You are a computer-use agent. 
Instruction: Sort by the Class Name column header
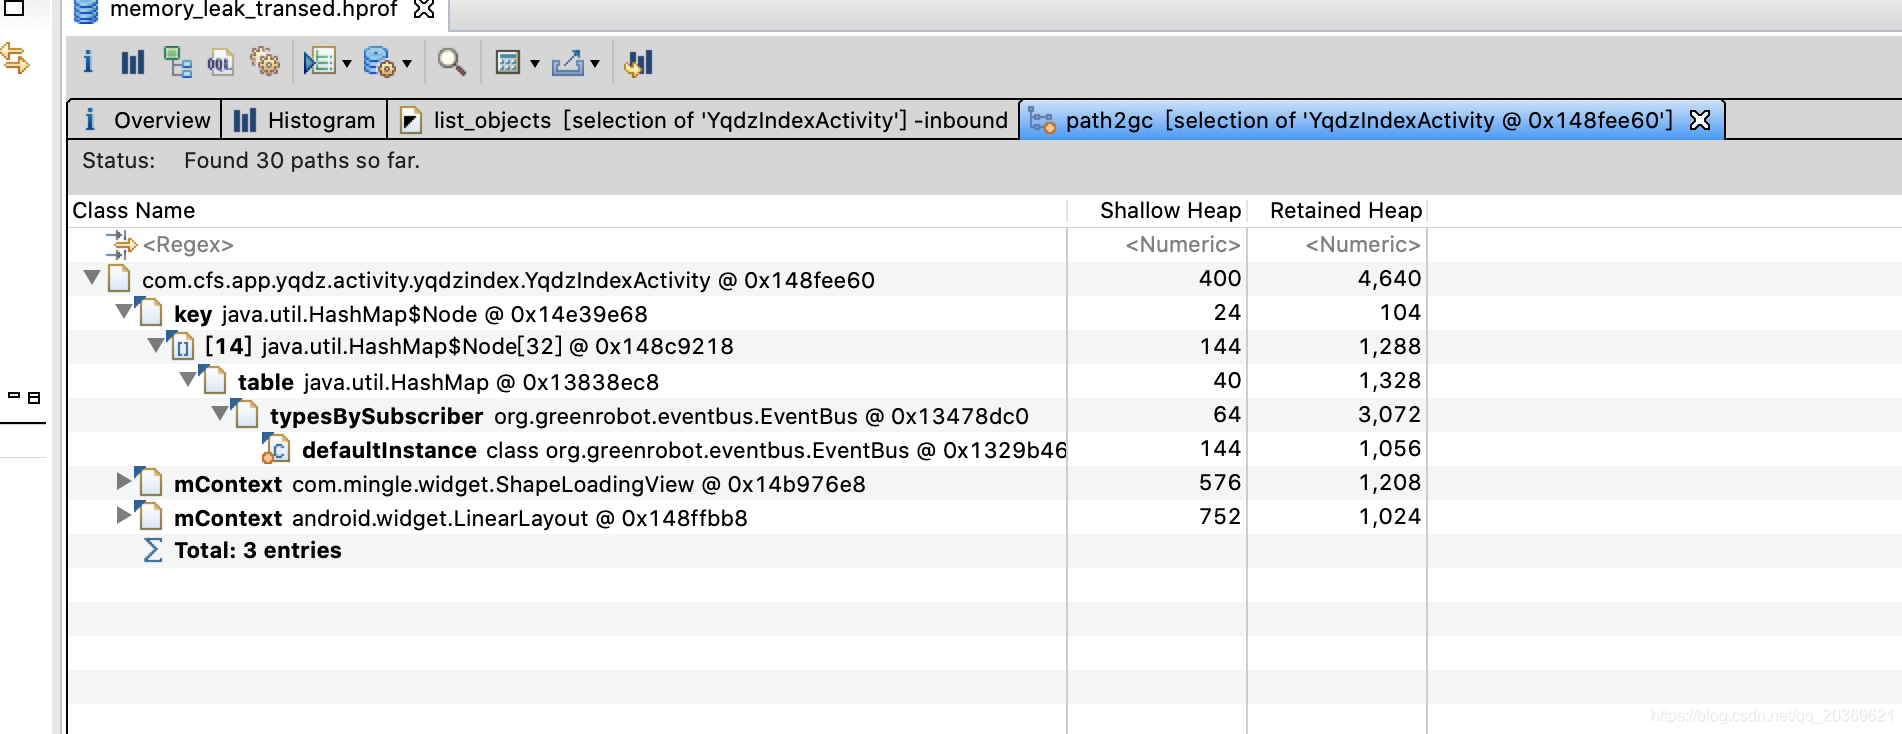[567, 210]
